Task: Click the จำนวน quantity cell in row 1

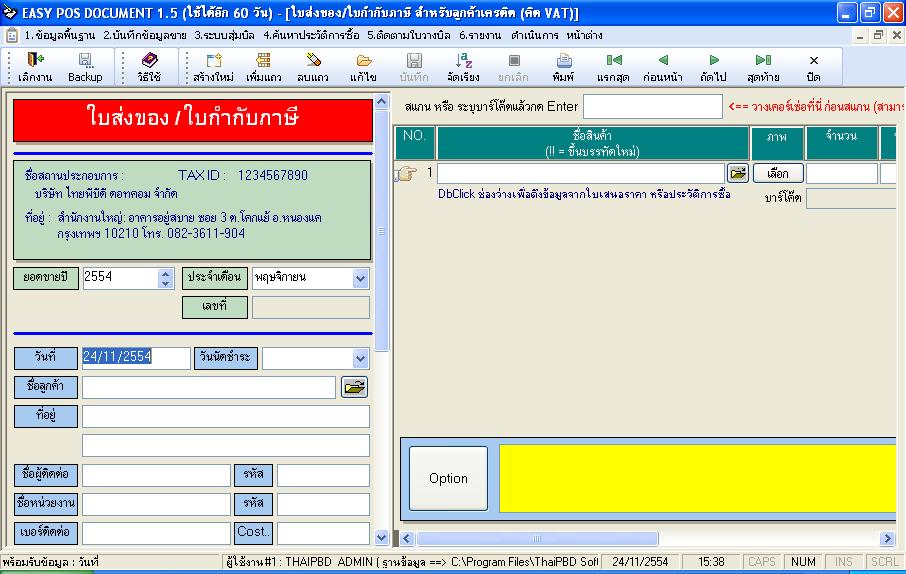Action: [842, 173]
